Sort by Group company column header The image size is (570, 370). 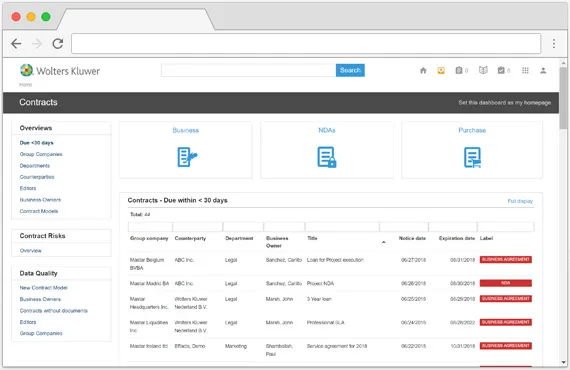click(149, 238)
